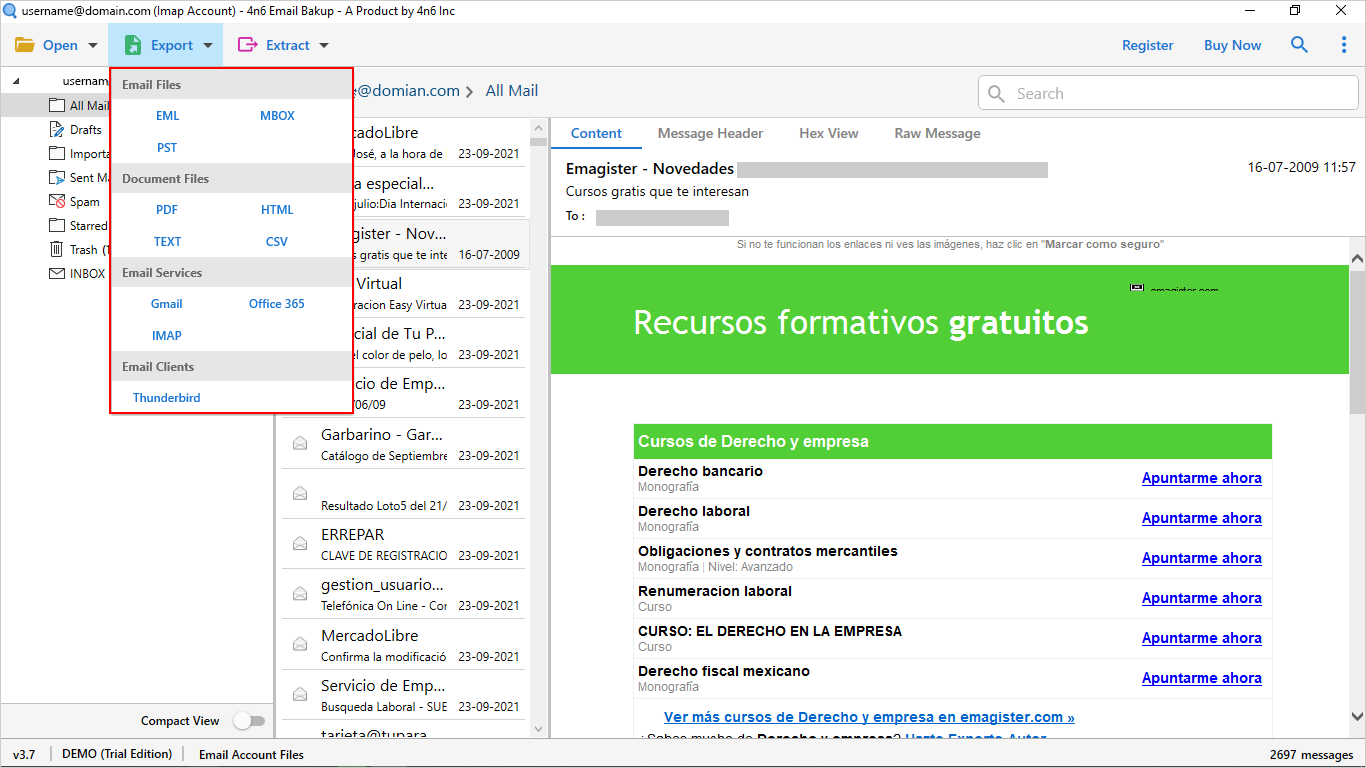1366x768 pixels.
Task: Click the Register link
Action: 1148,45
